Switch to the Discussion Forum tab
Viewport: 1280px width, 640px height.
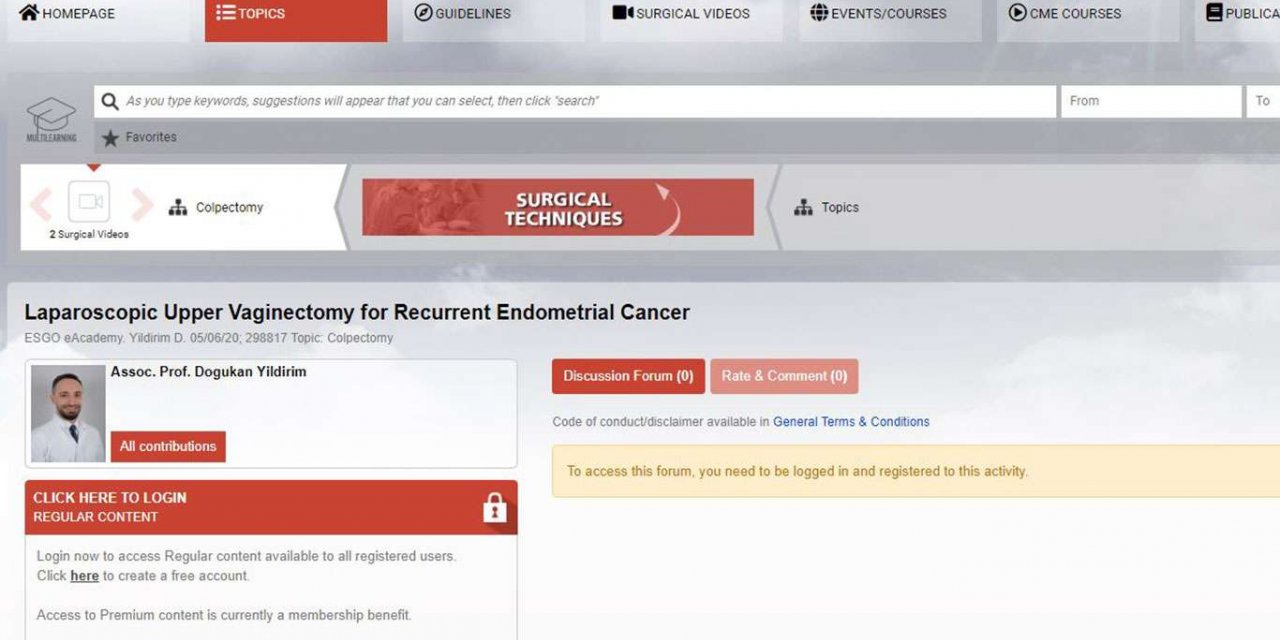(628, 376)
